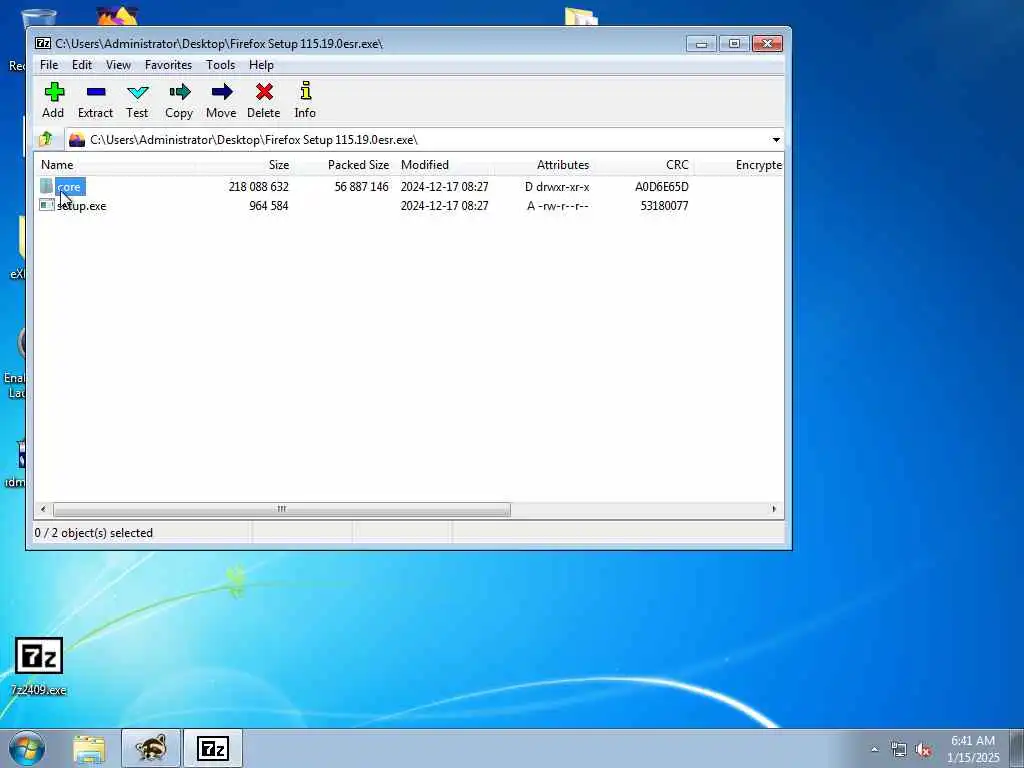This screenshot has height=768, width=1024.
Task: Click status text 0 / 2 object(s) selected
Action: [x=93, y=533]
